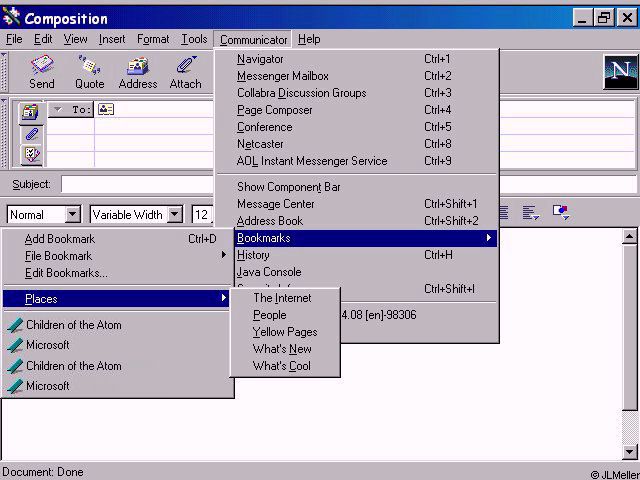Choose Navigator from Communicator menu
640x480 pixels.
(357, 59)
